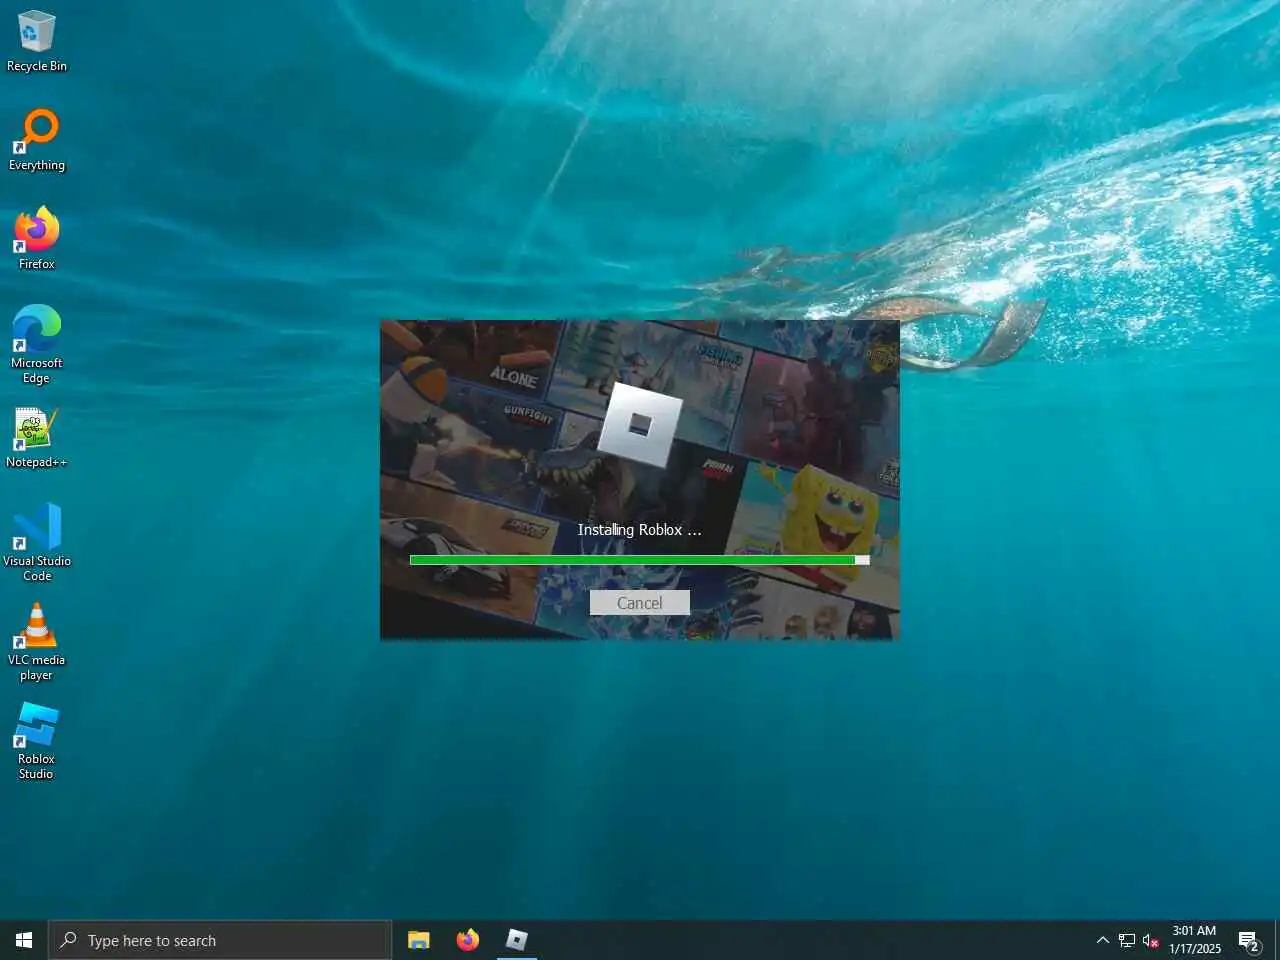Open the clock showing 3:01 AM

pyautogui.click(x=1195, y=940)
